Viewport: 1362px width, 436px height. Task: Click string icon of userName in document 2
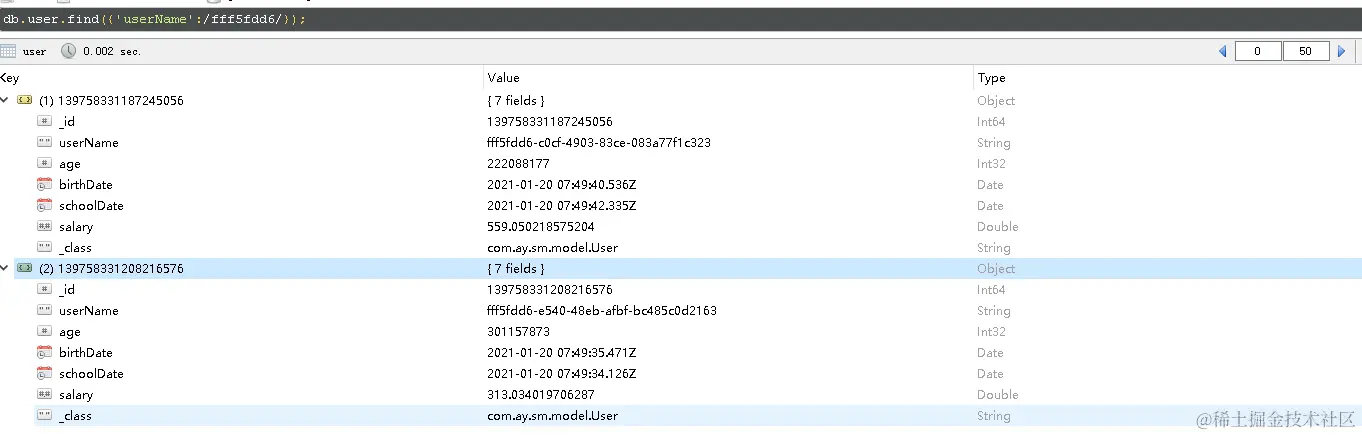coord(44,310)
